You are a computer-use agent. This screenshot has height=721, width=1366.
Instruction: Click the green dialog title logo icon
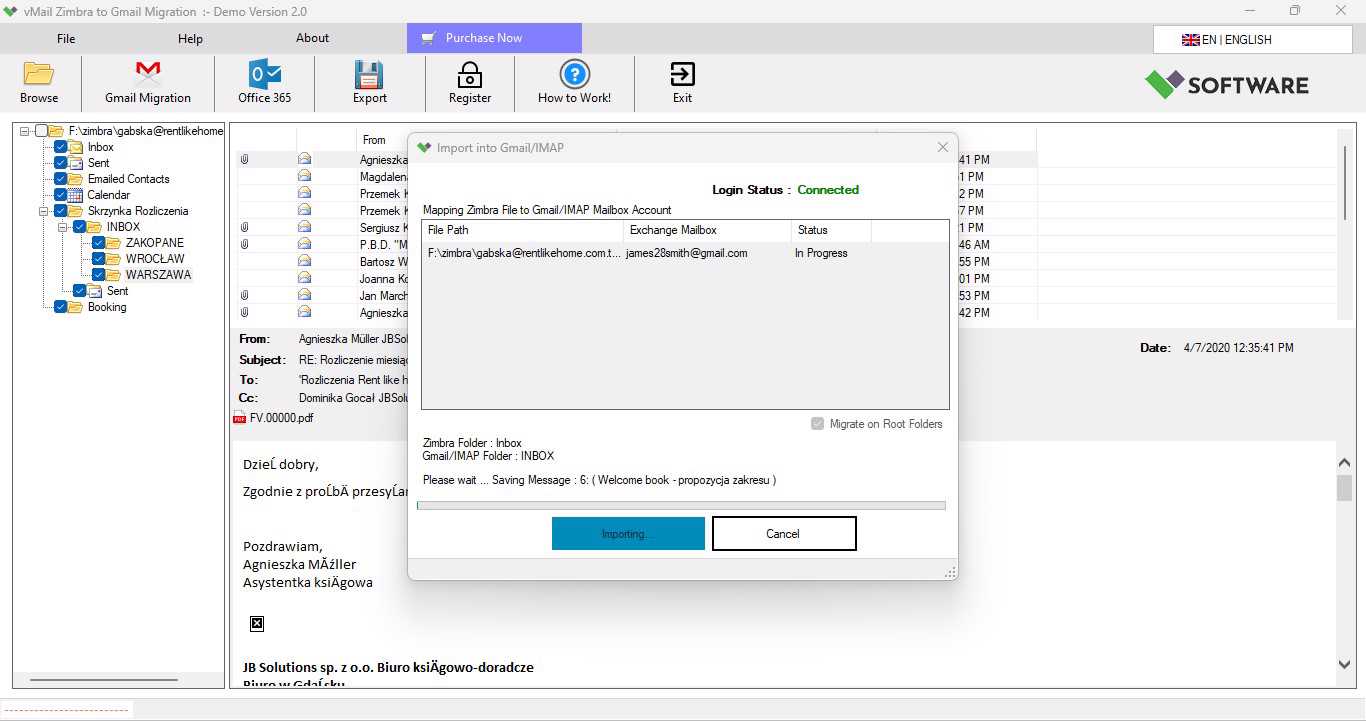(x=424, y=148)
